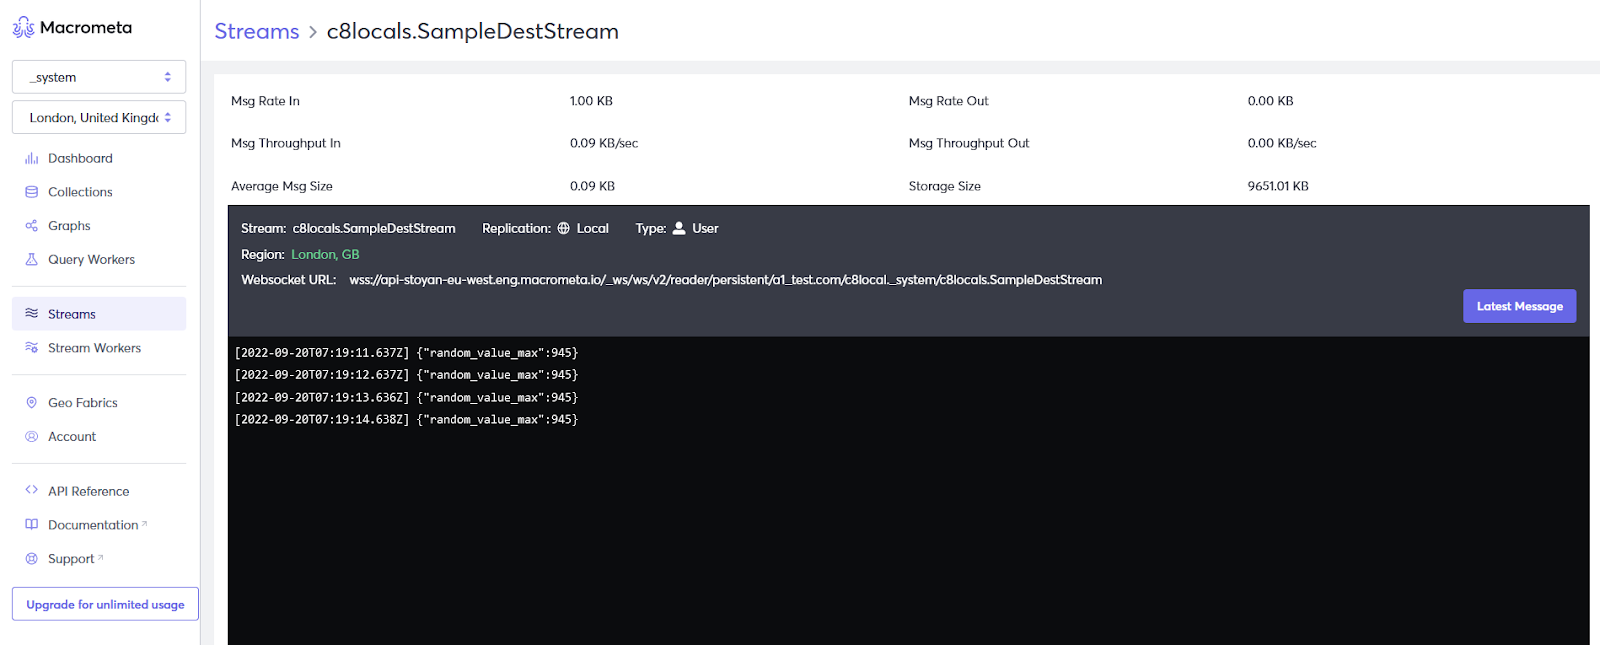Click the Msg Rate In value 1.00 KB
Viewport: 1600px width, 645px height.
coord(591,101)
